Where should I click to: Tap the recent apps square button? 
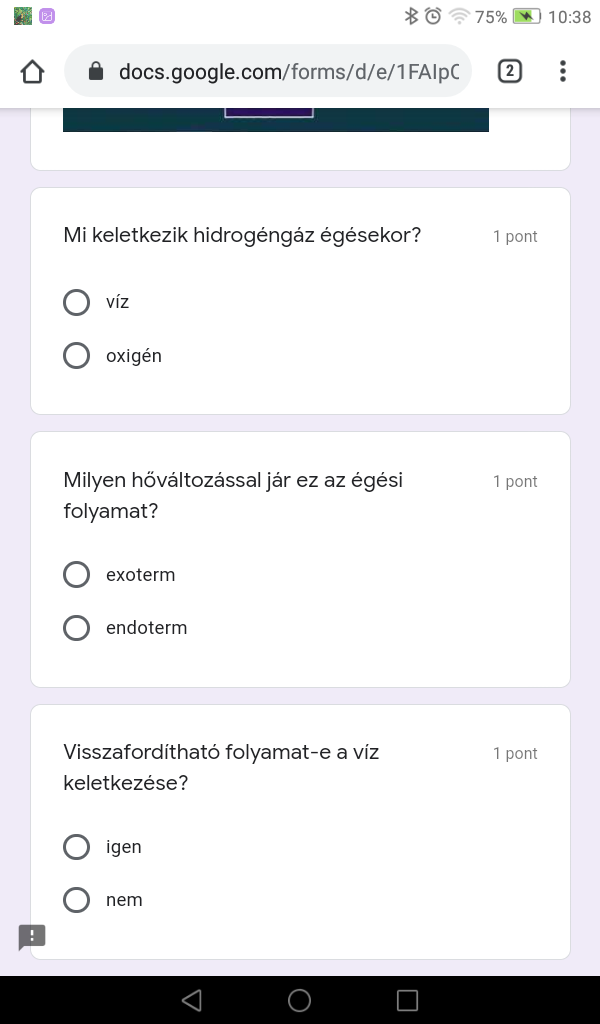coord(407,1000)
